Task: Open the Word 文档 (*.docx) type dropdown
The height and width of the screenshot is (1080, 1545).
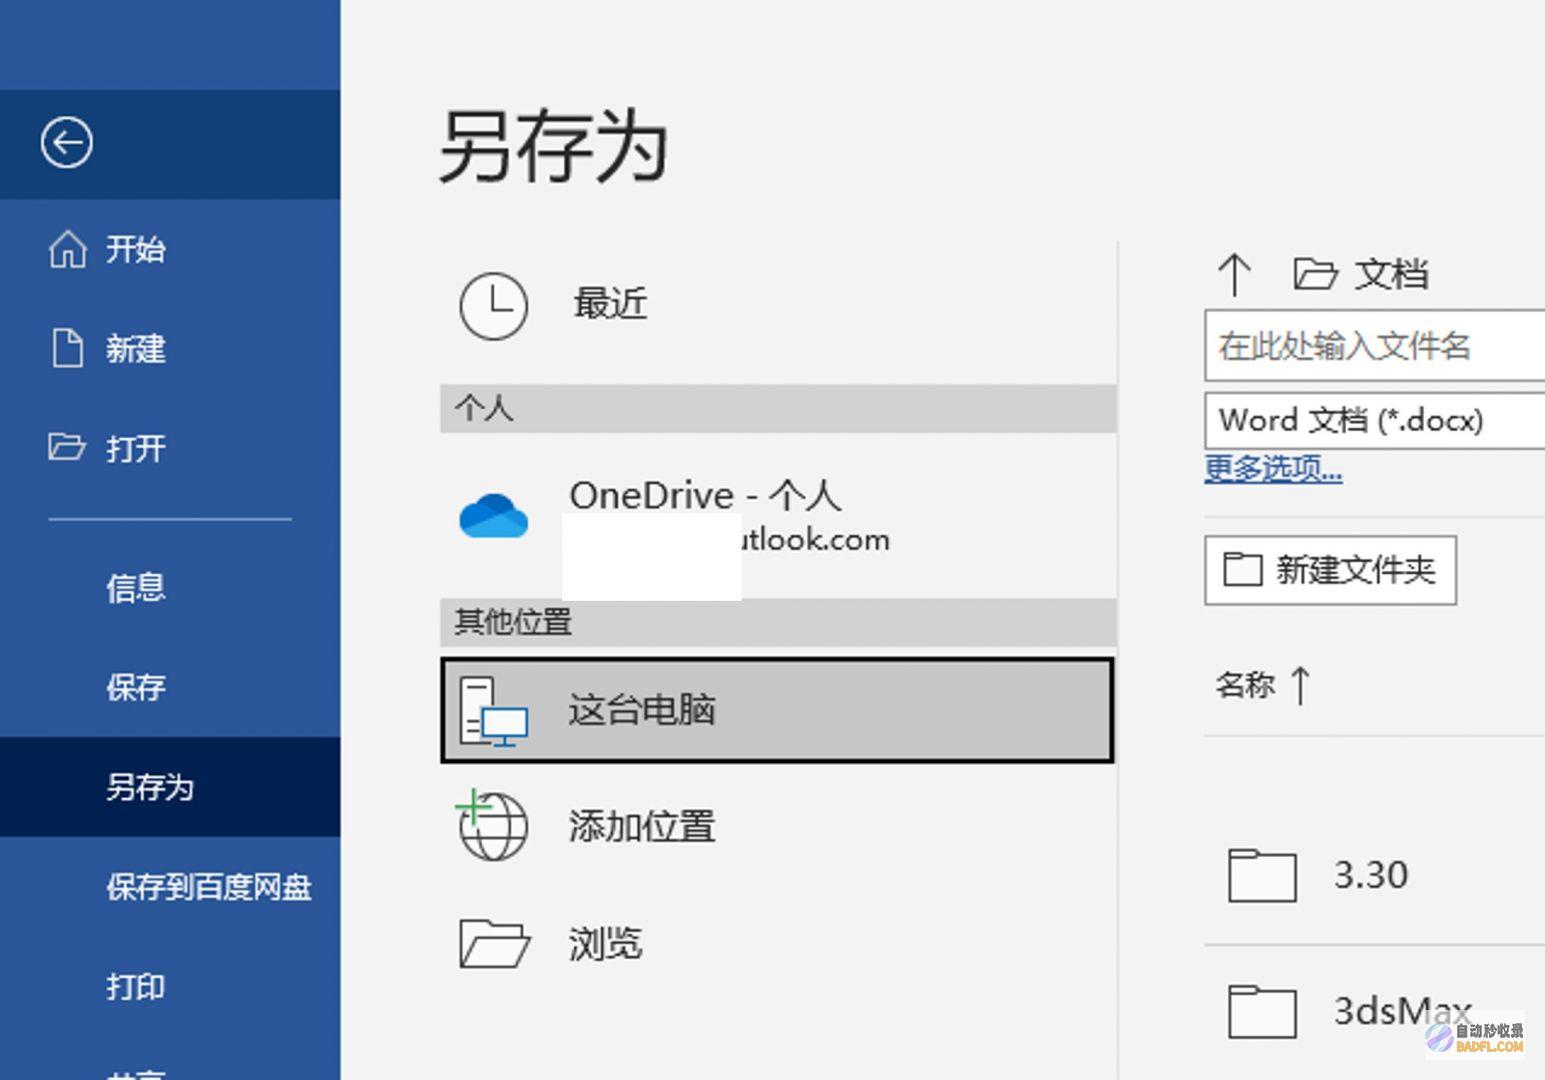Action: click(x=1375, y=420)
